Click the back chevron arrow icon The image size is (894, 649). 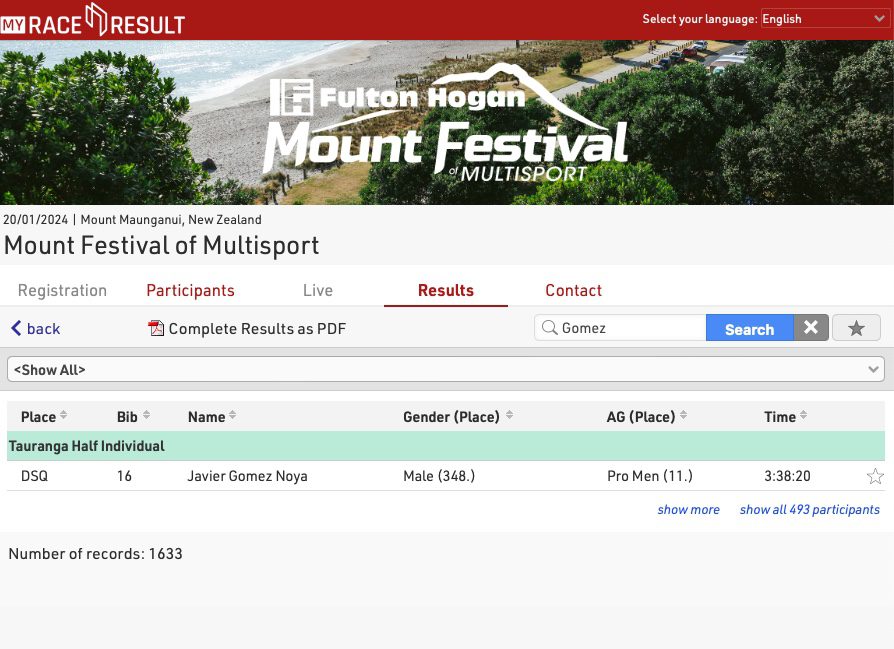click(x=16, y=328)
